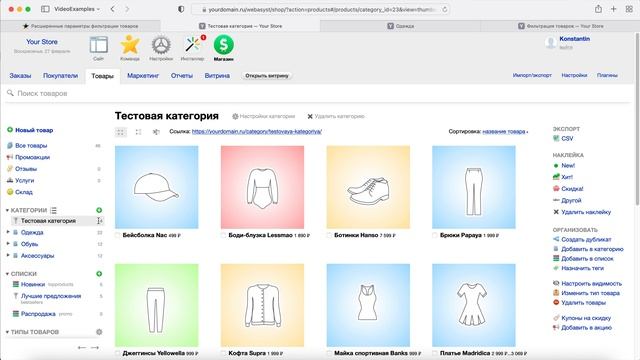
Task: Click the green add list plus icon
Action: (x=99, y=274)
